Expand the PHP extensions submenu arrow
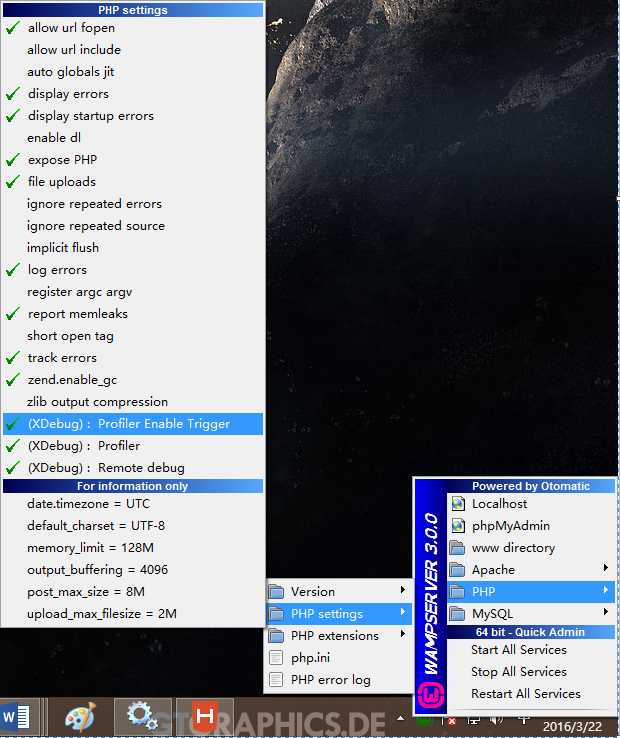Viewport: 620px width, 738px height. pyautogui.click(x=403, y=634)
